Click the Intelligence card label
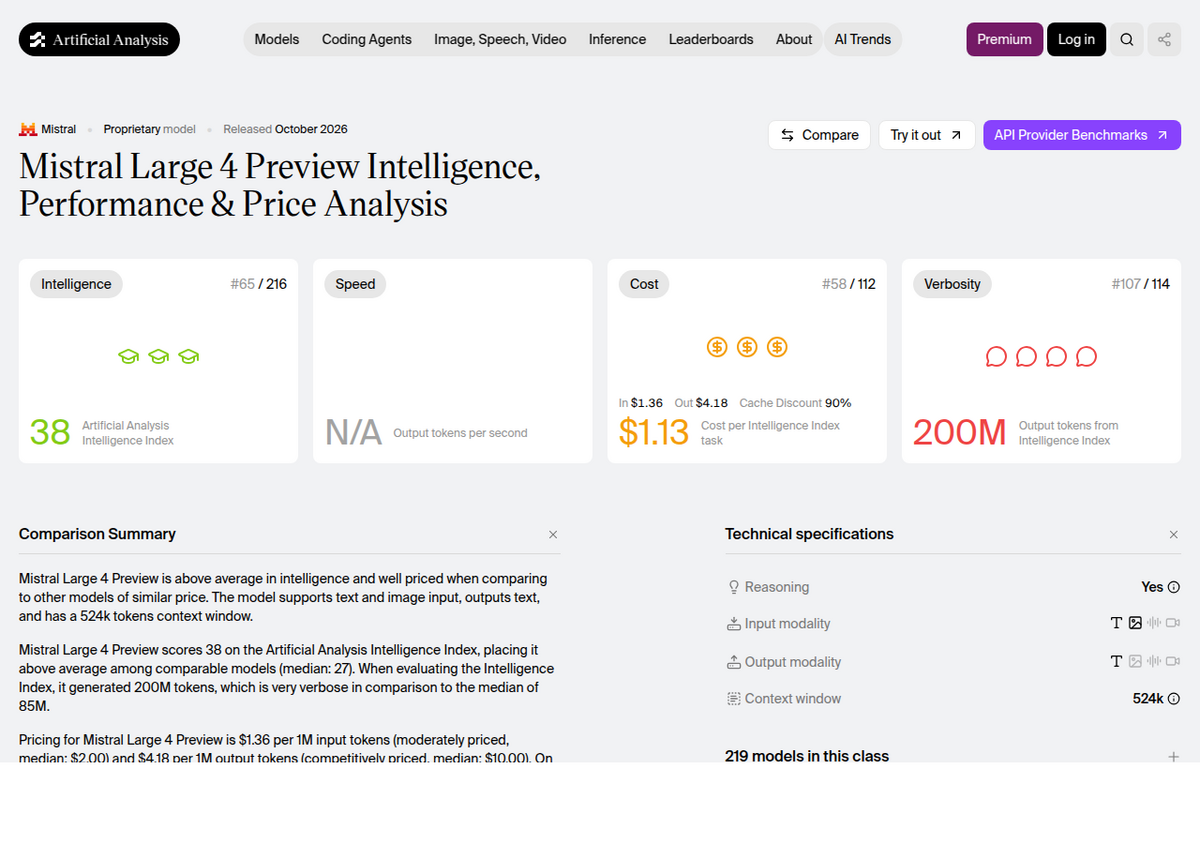Viewport: 1200px width, 844px height. tap(76, 284)
